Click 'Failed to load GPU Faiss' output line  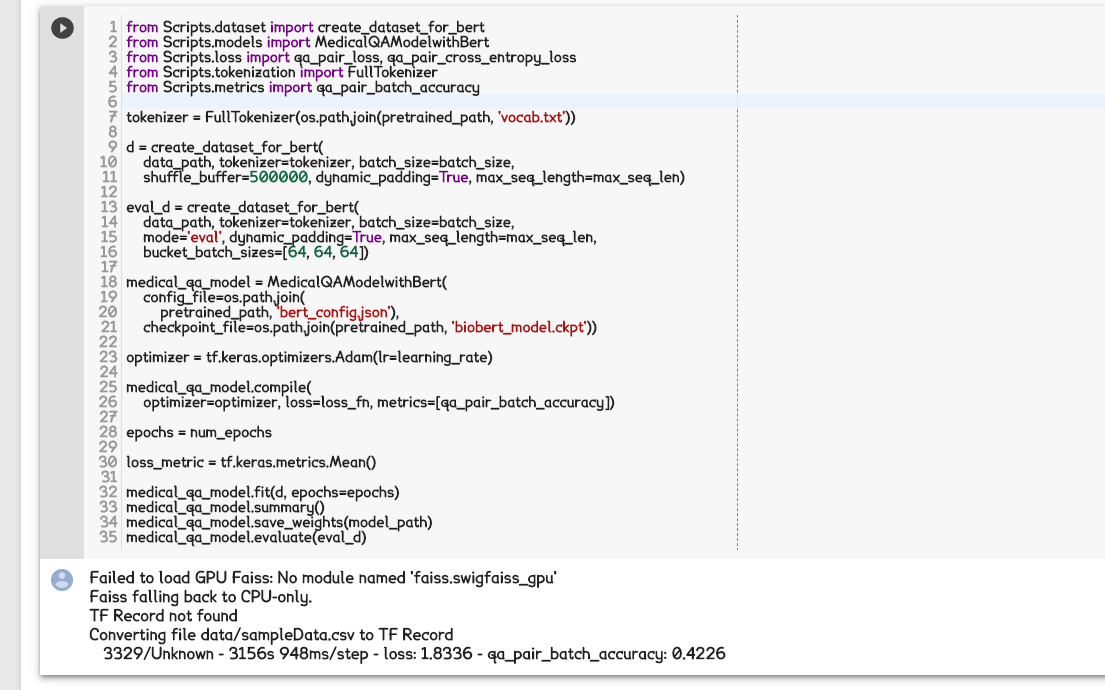tap(323, 578)
